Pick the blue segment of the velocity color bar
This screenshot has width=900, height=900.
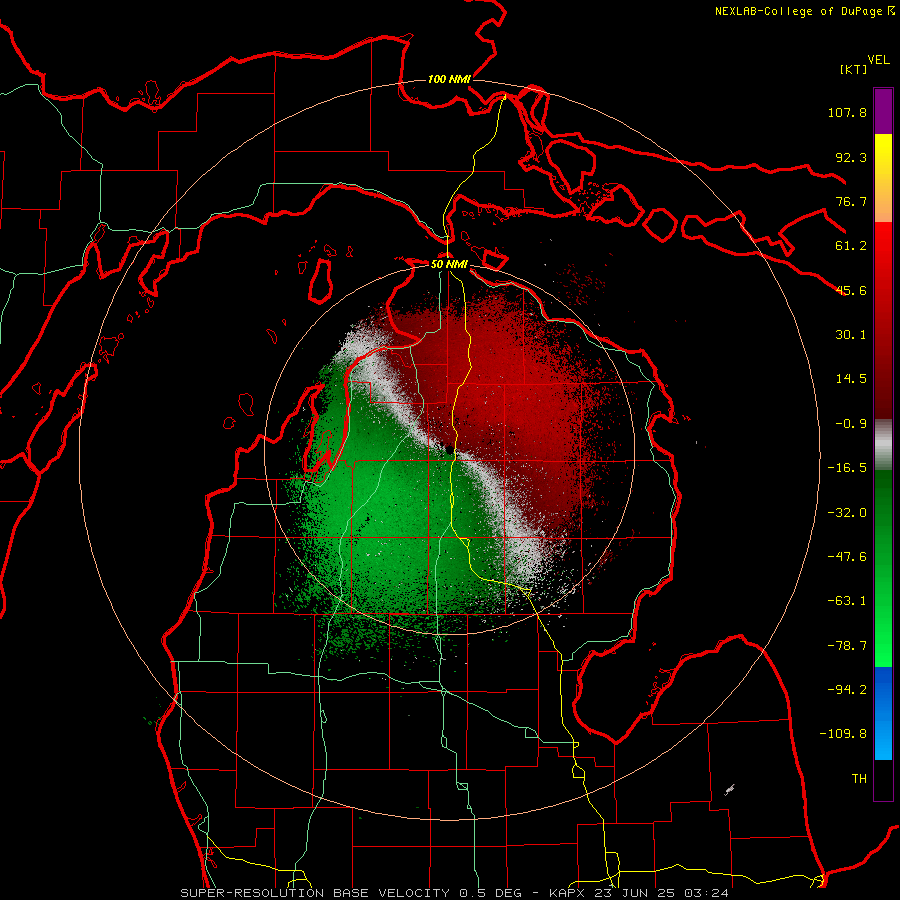(x=883, y=713)
